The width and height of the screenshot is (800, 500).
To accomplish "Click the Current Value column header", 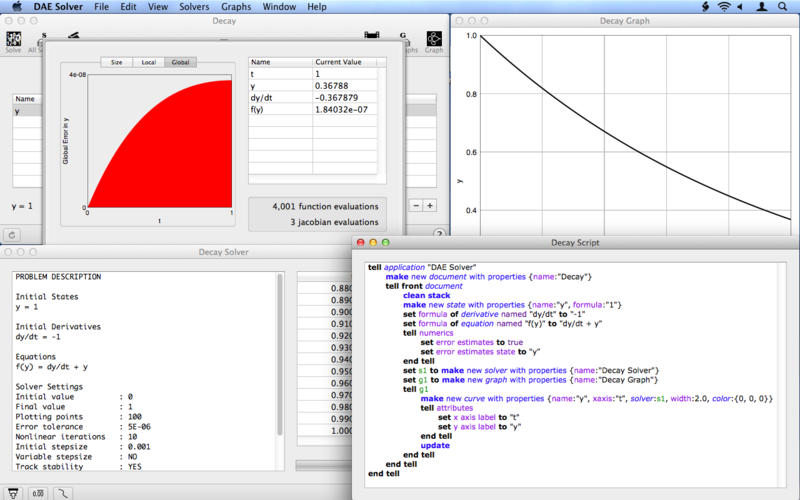I will click(x=344, y=62).
